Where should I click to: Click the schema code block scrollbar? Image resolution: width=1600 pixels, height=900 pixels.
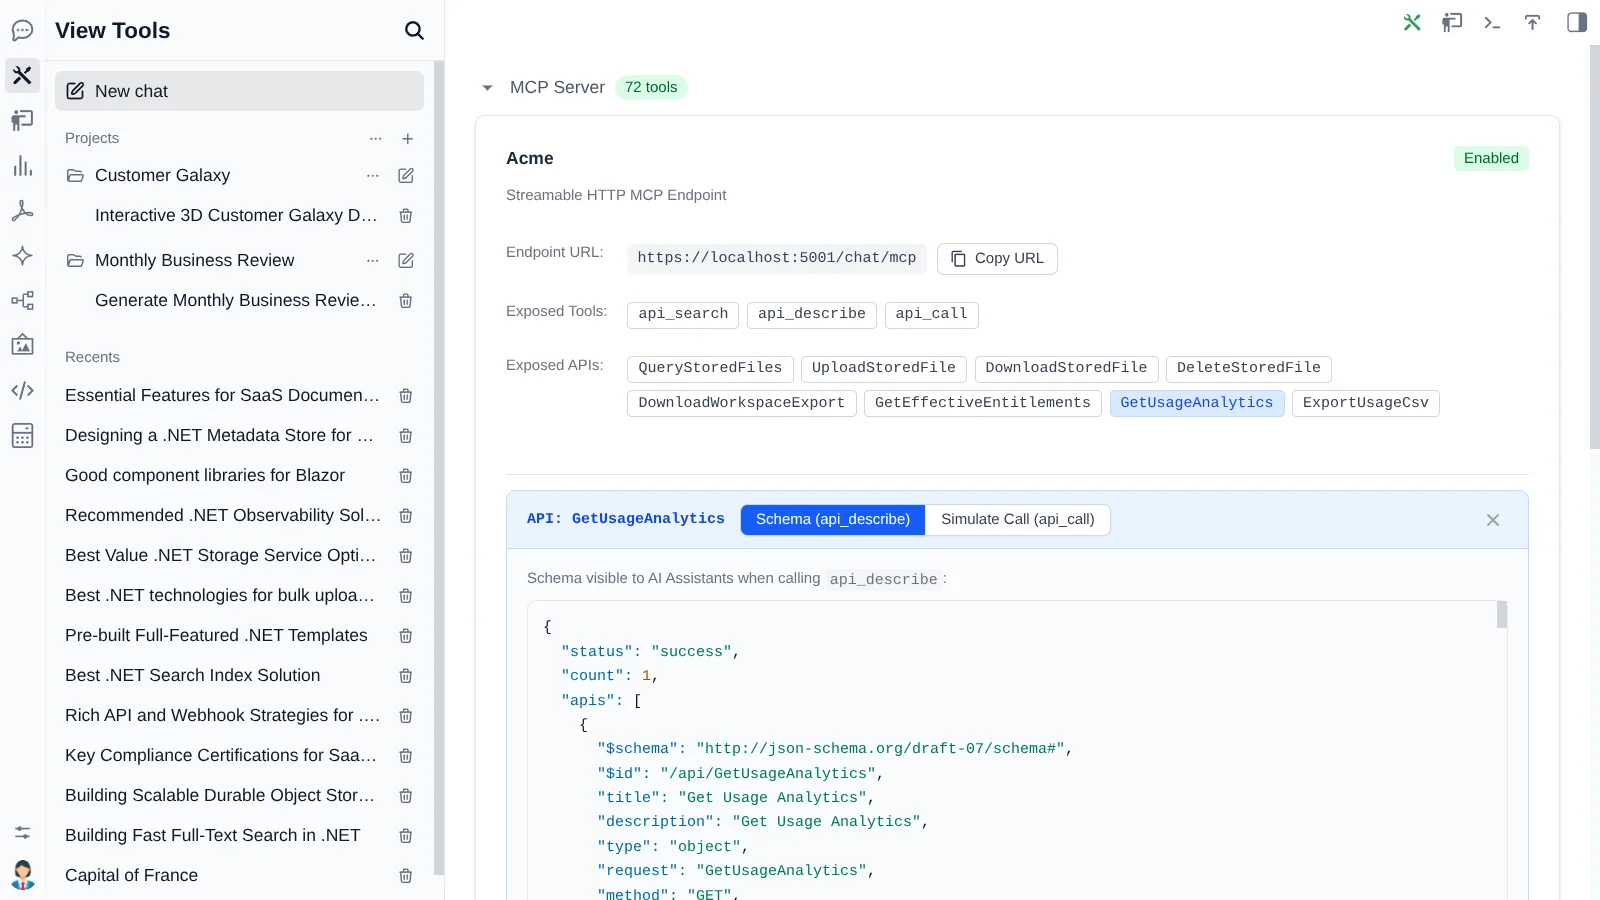tap(1502, 615)
